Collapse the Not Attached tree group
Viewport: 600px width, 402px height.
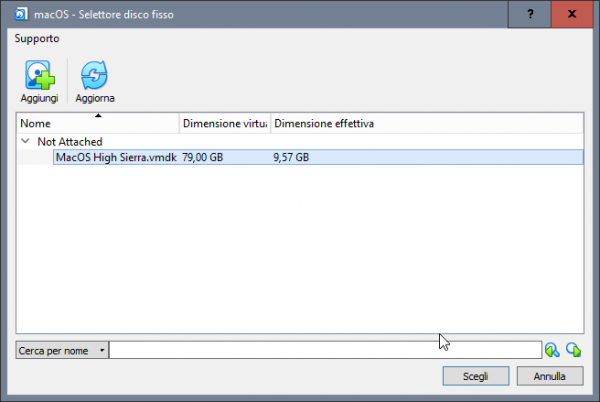point(25,141)
